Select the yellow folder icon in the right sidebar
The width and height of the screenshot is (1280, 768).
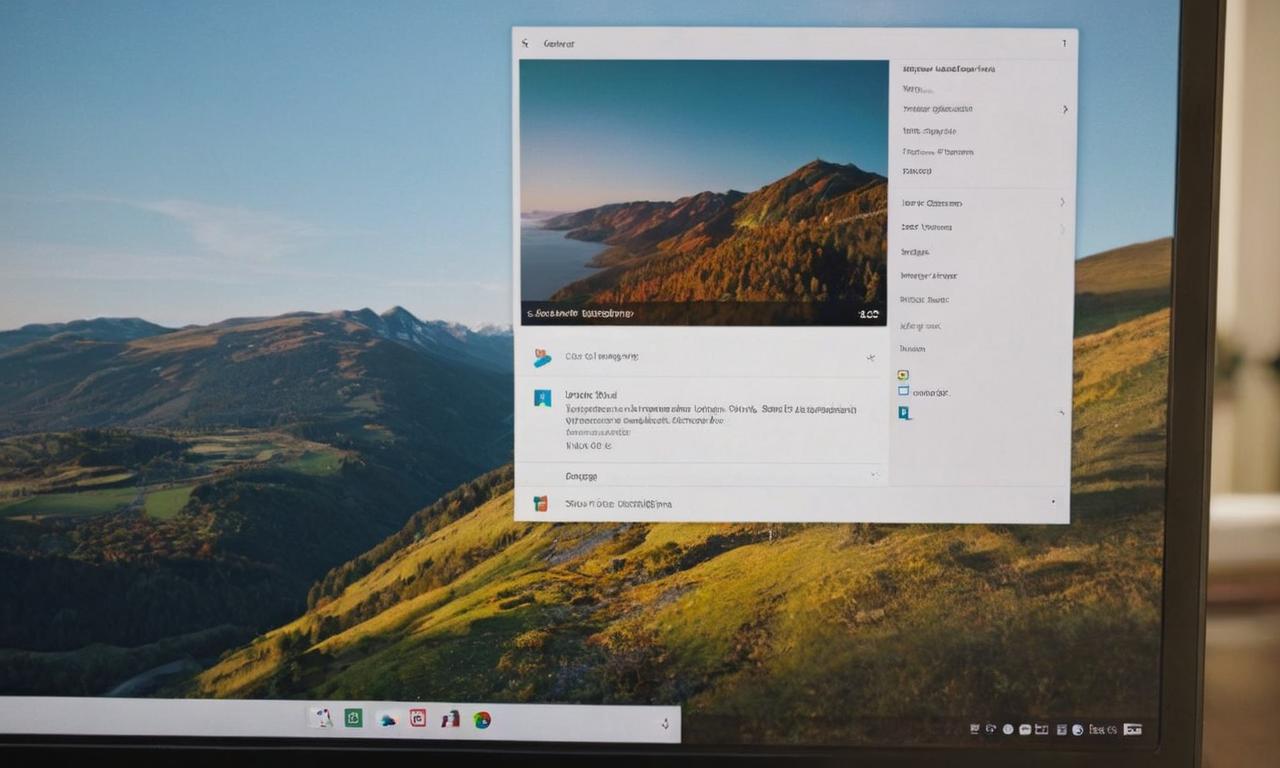point(903,374)
